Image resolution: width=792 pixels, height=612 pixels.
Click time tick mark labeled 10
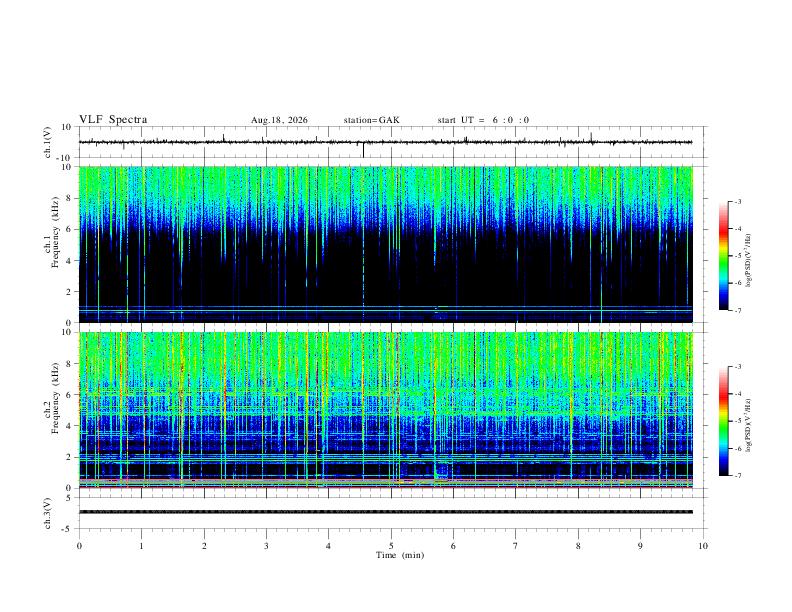tap(703, 546)
